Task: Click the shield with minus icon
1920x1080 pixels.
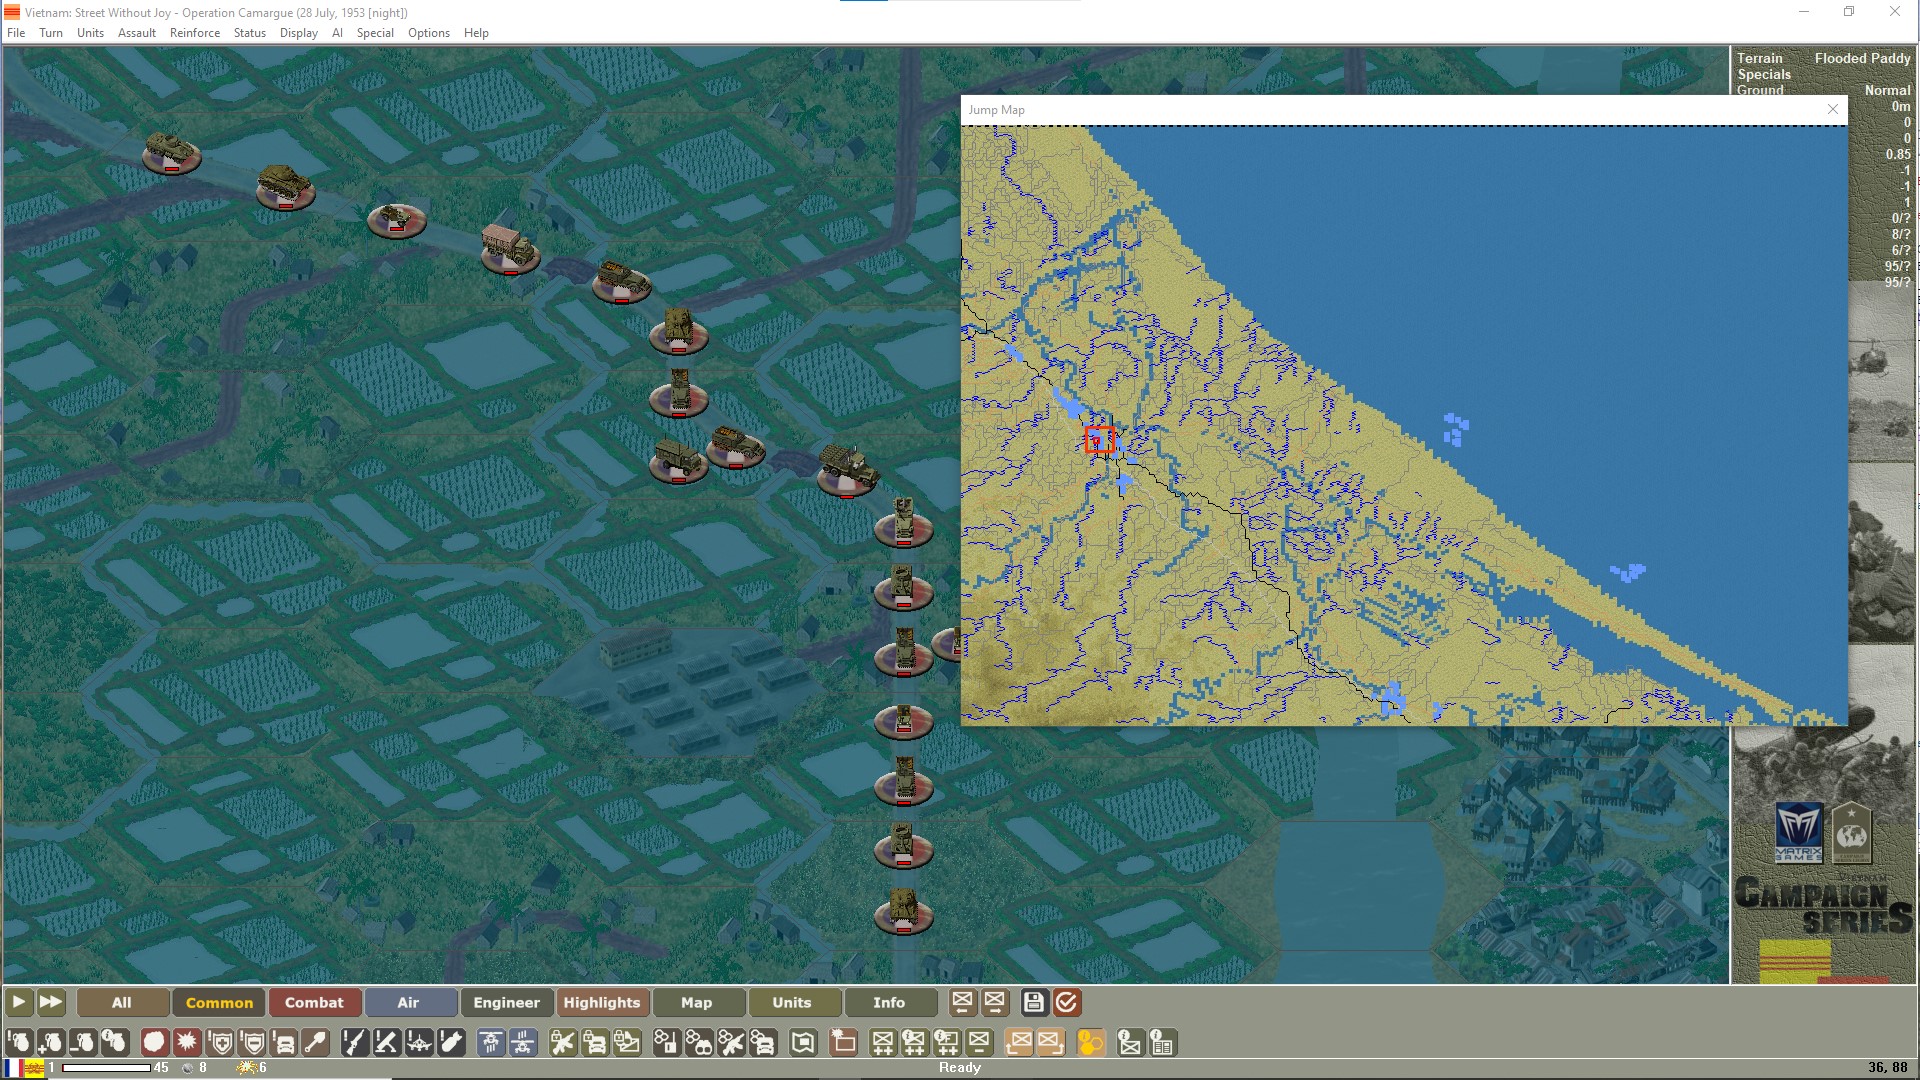Action: pos(253,1043)
